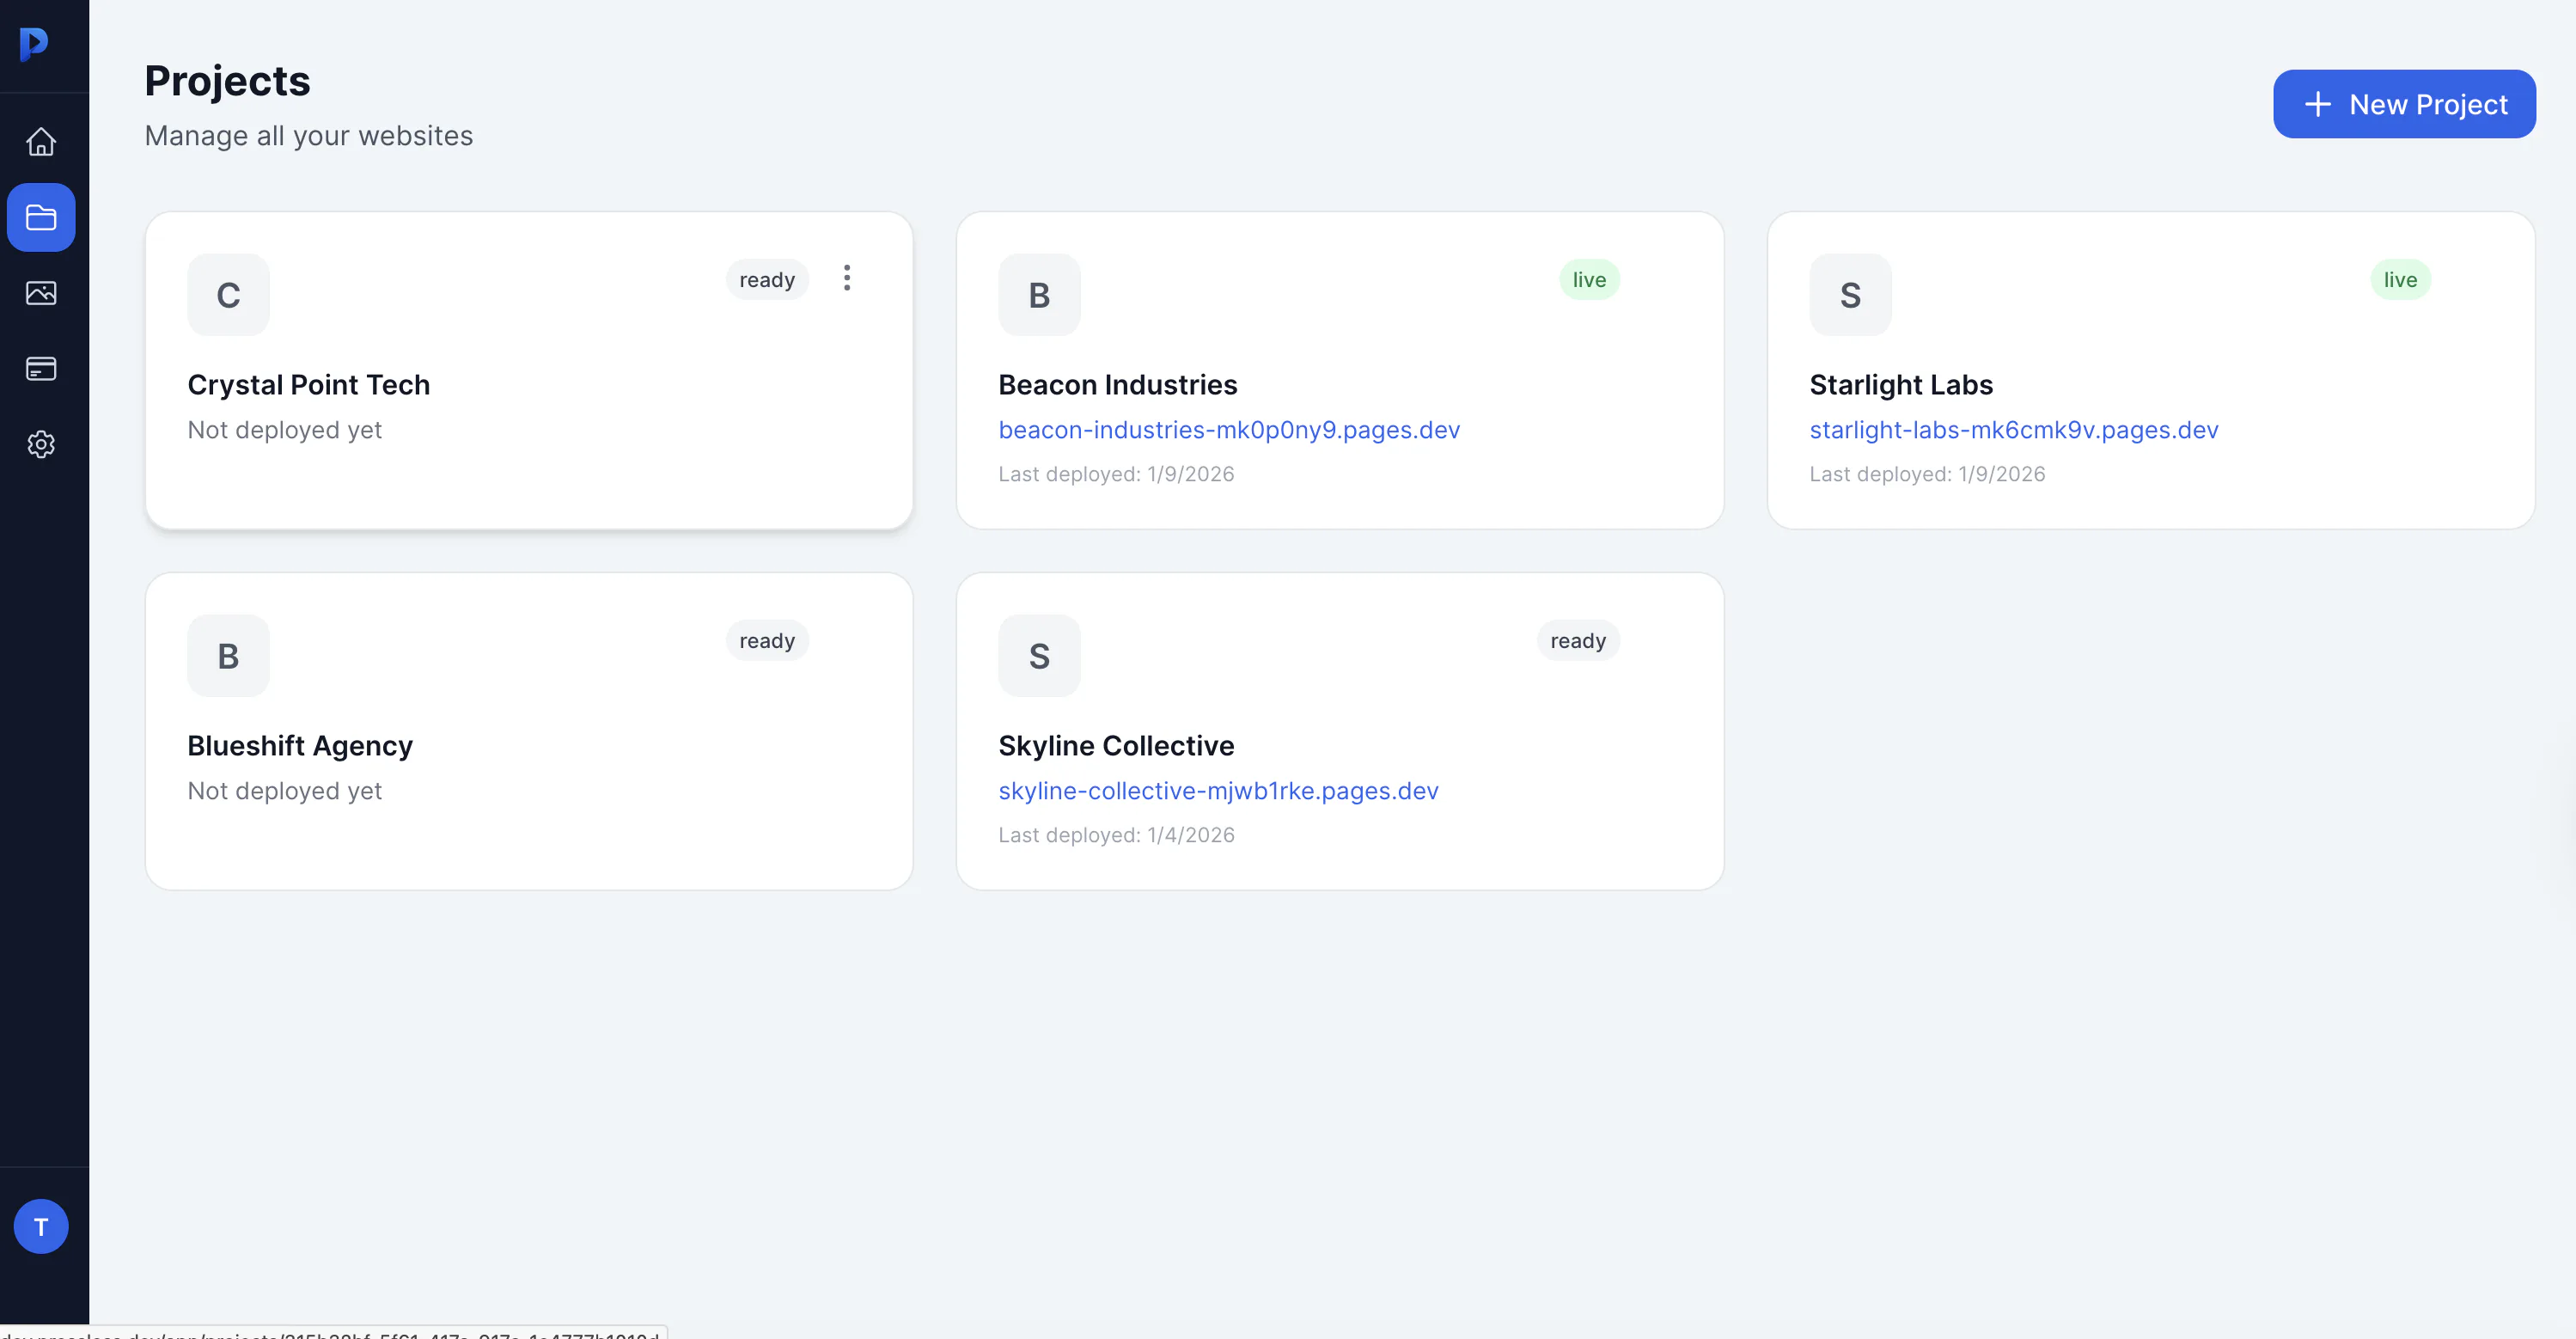The width and height of the screenshot is (2576, 1339).
Task: Open starlight-labs-mk6cmk9v.pages.dev link
Action: click(x=2014, y=430)
